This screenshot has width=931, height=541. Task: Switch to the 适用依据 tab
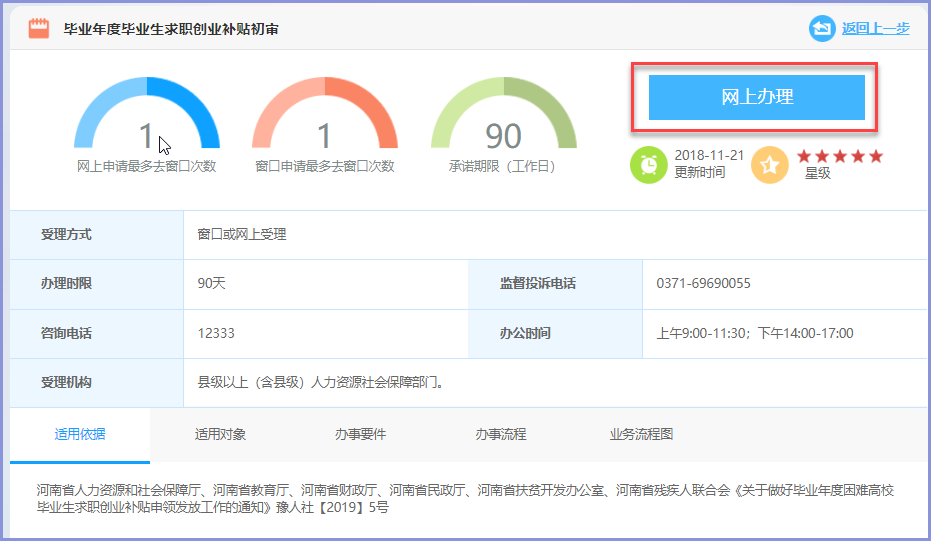pos(80,435)
